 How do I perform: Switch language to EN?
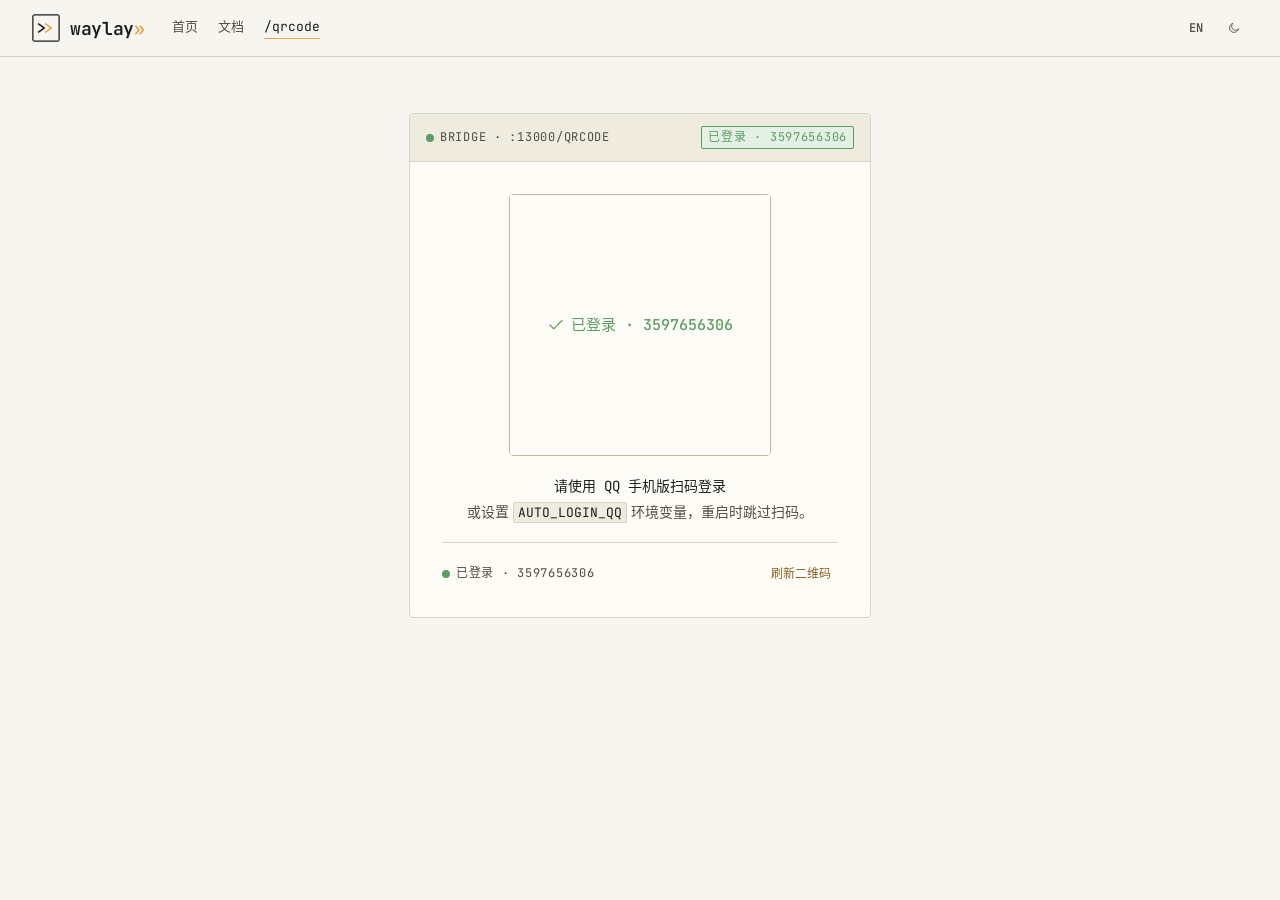(1196, 28)
